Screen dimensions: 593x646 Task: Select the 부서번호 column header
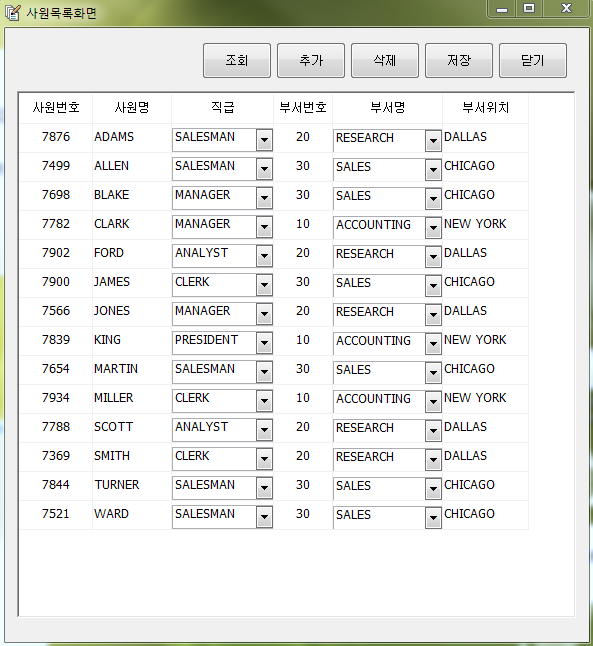[303, 108]
